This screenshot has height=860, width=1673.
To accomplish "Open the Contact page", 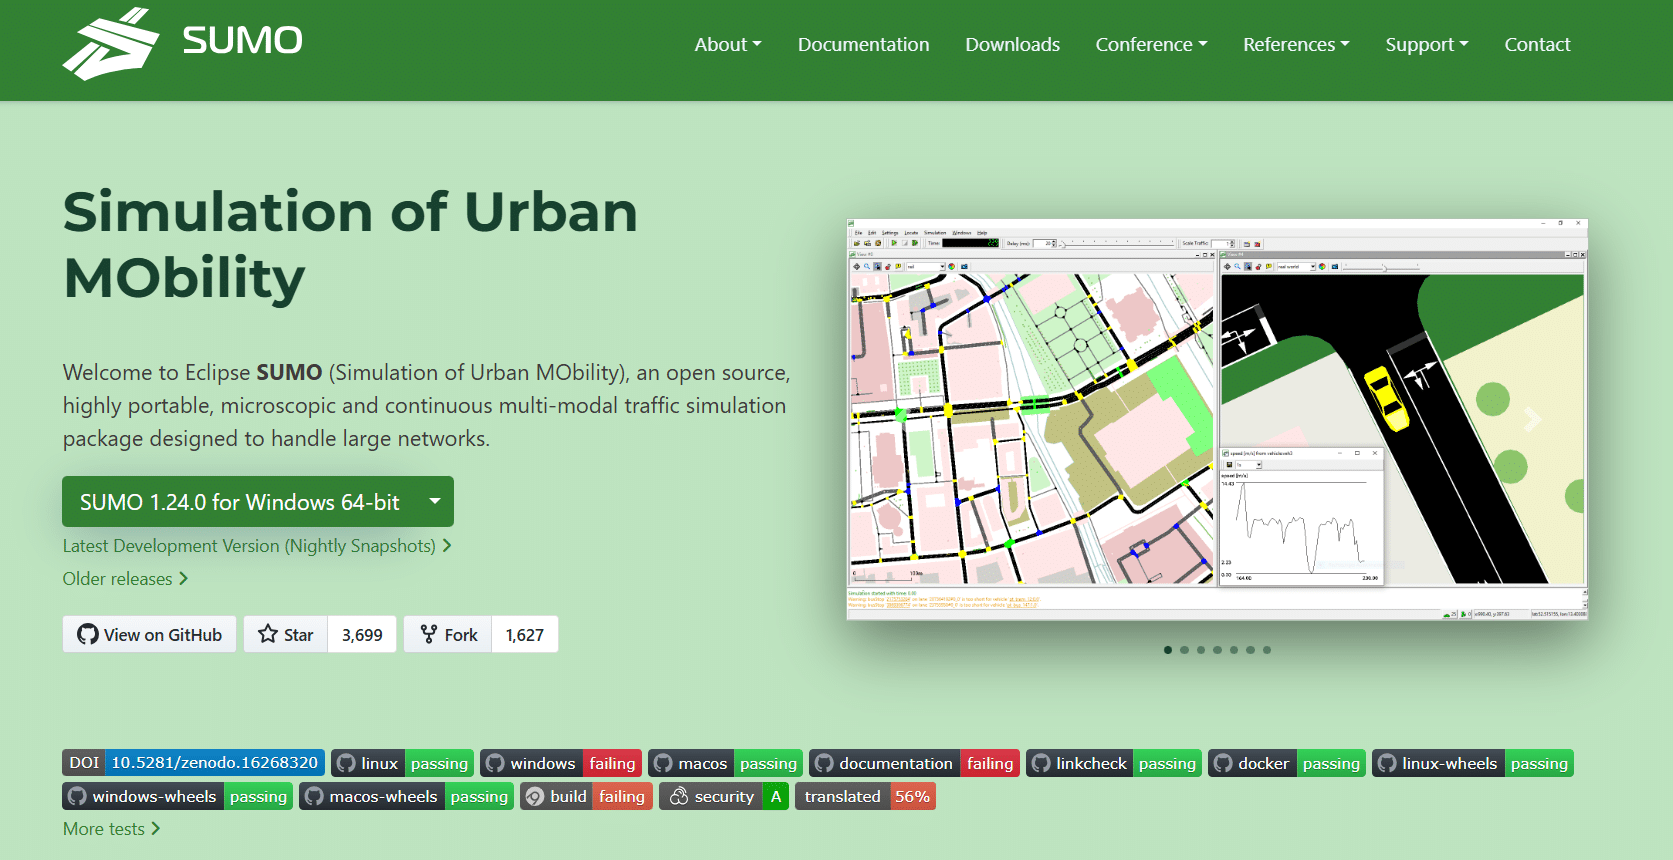I will 1537,44.
